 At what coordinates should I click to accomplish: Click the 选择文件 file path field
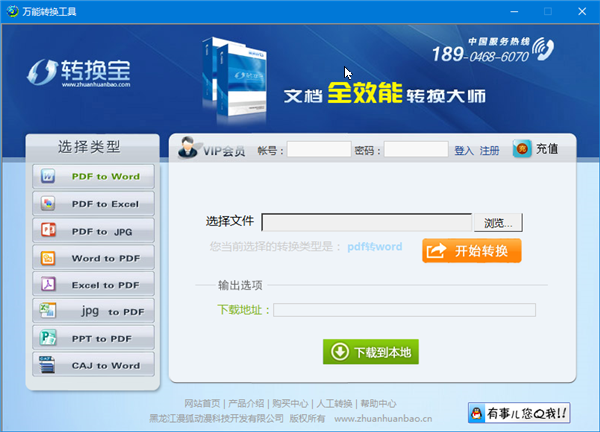(367, 222)
